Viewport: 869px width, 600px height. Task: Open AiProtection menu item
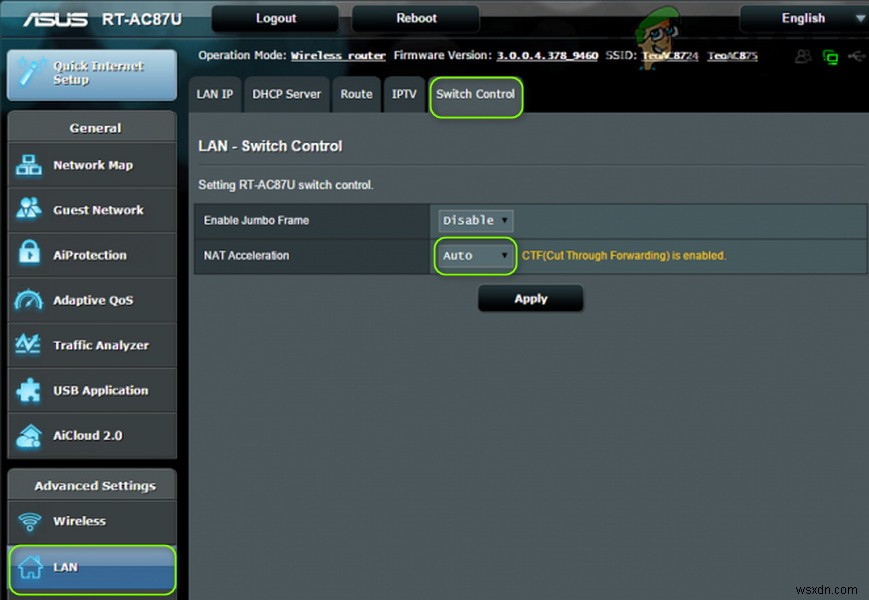[x=93, y=255]
